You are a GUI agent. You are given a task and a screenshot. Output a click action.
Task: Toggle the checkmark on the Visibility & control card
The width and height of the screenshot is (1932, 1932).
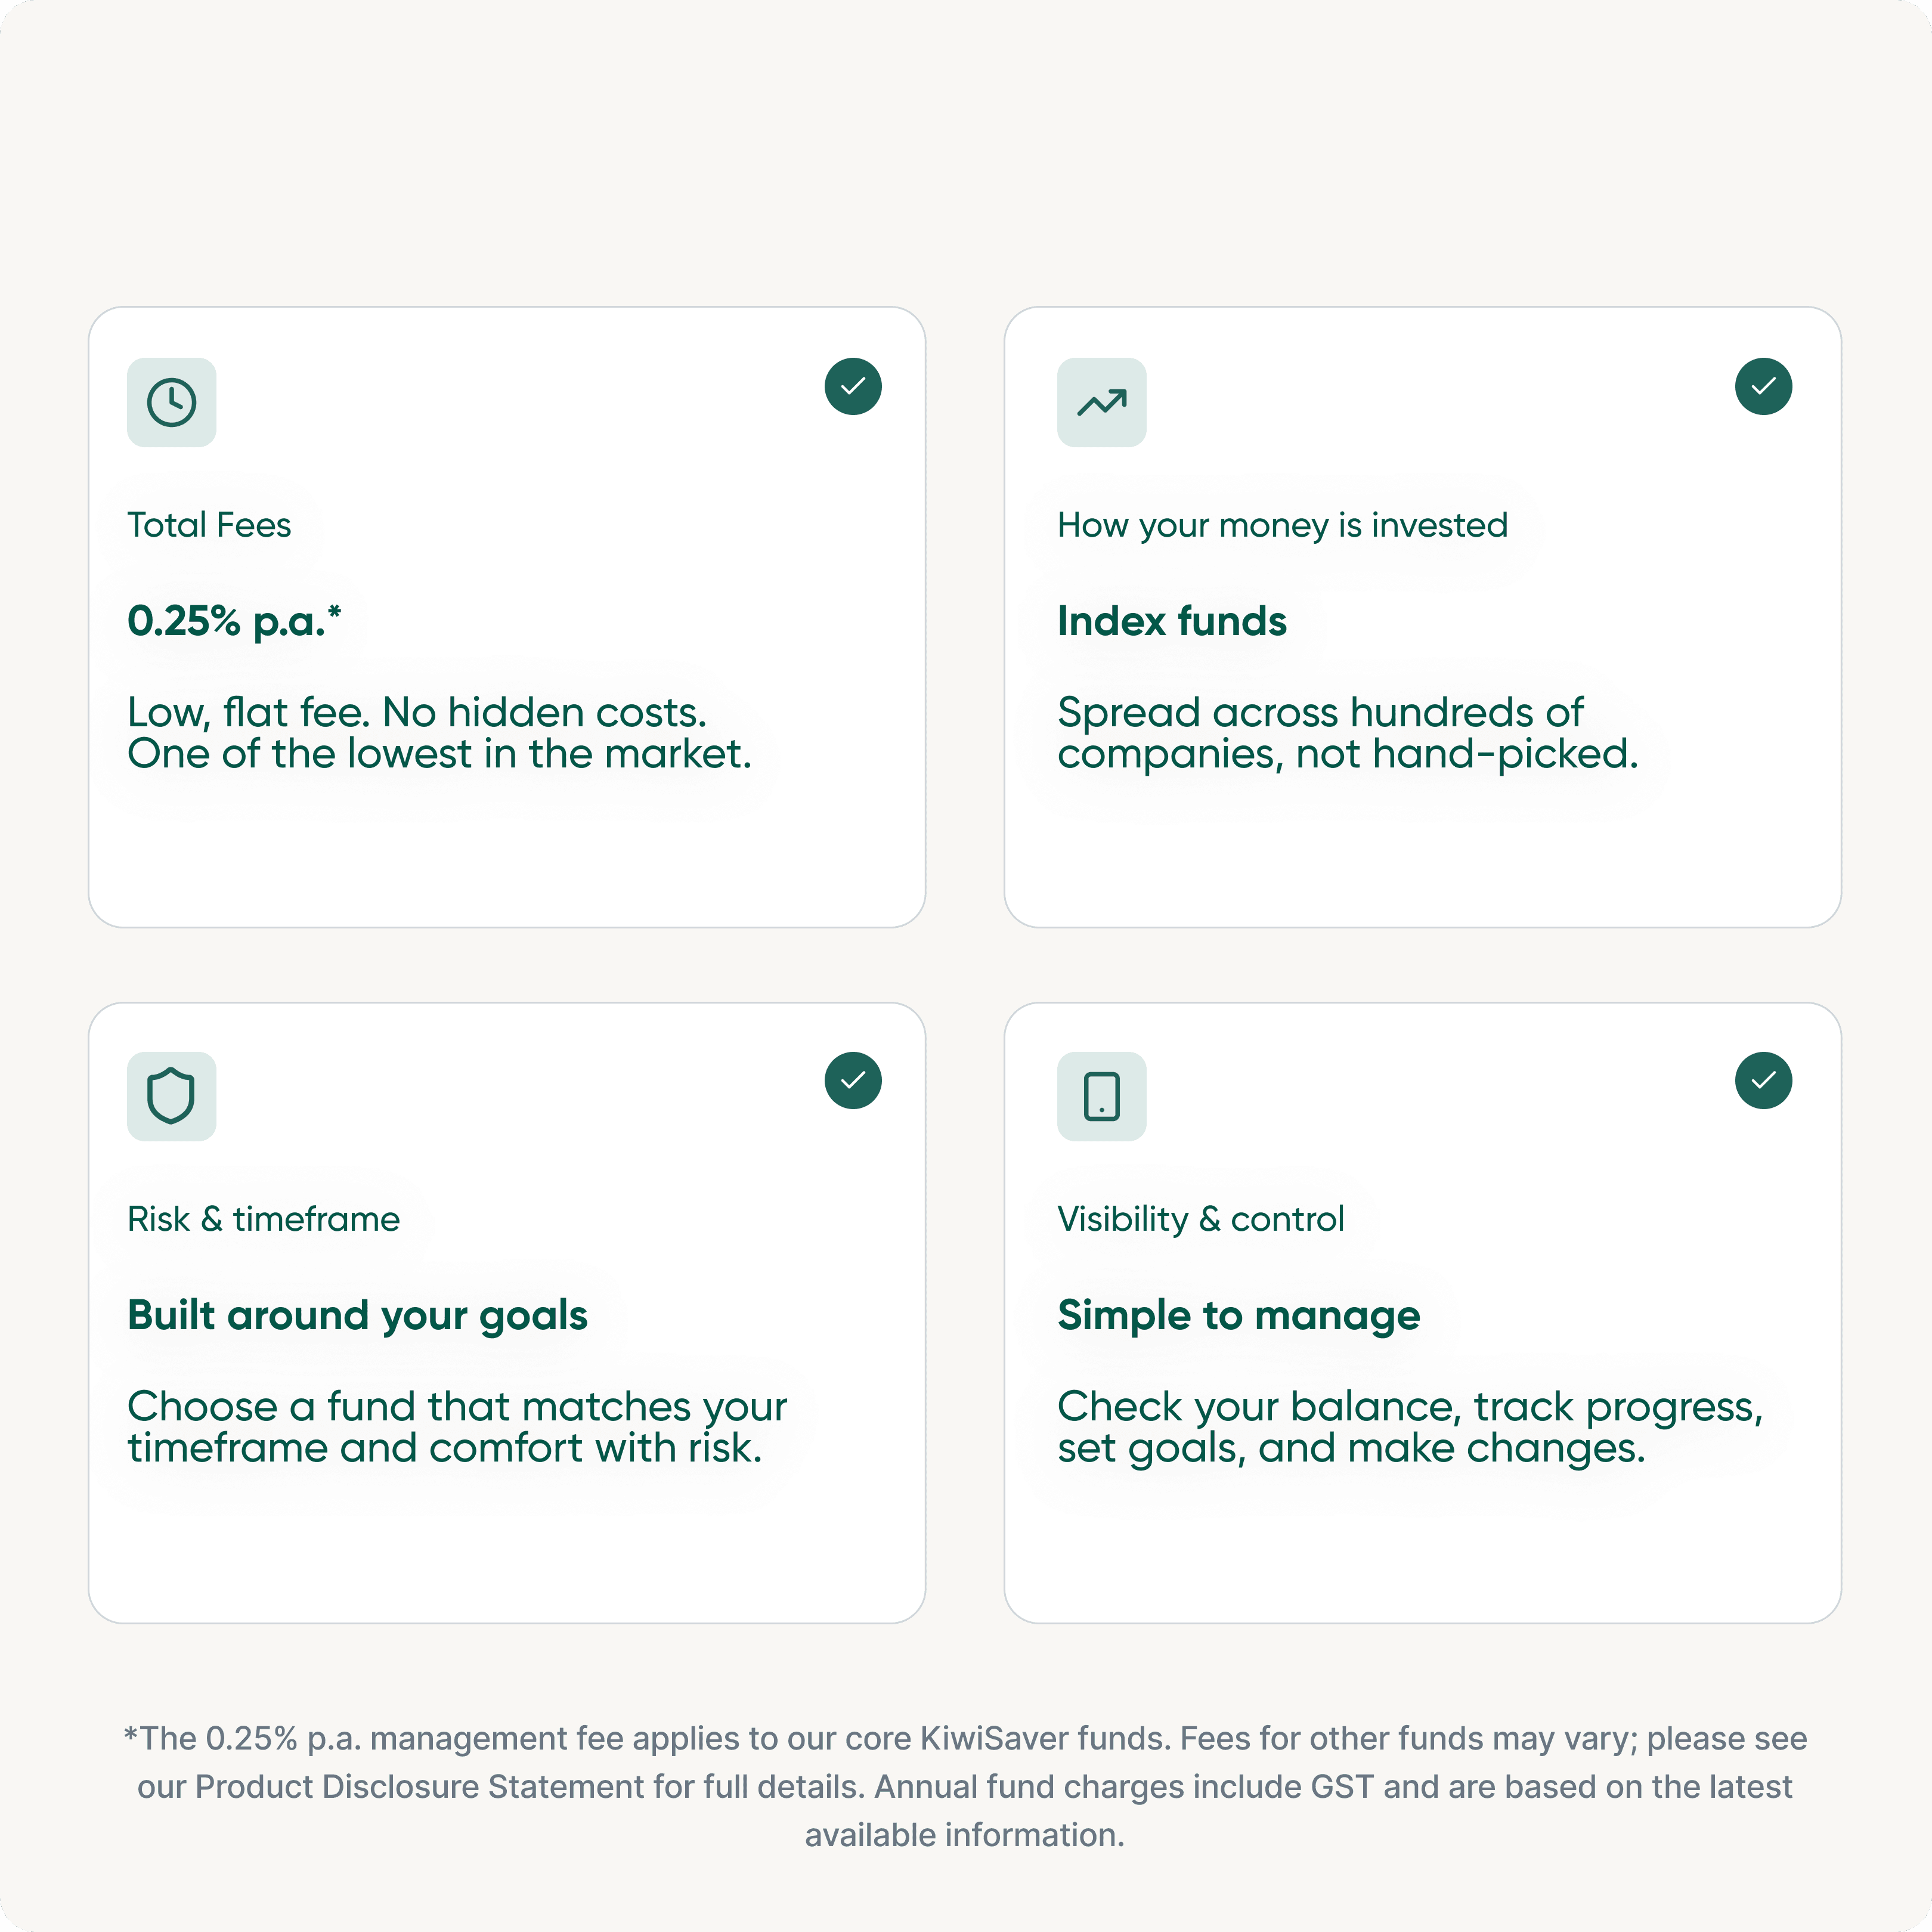tap(1763, 1080)
